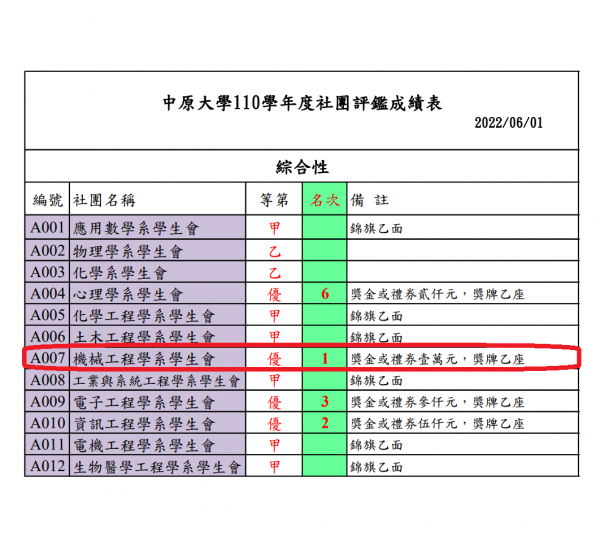Select 生物醫學工程學系學生會 club name
Viewport: 600px width, 535px height.
pos(156,467)
